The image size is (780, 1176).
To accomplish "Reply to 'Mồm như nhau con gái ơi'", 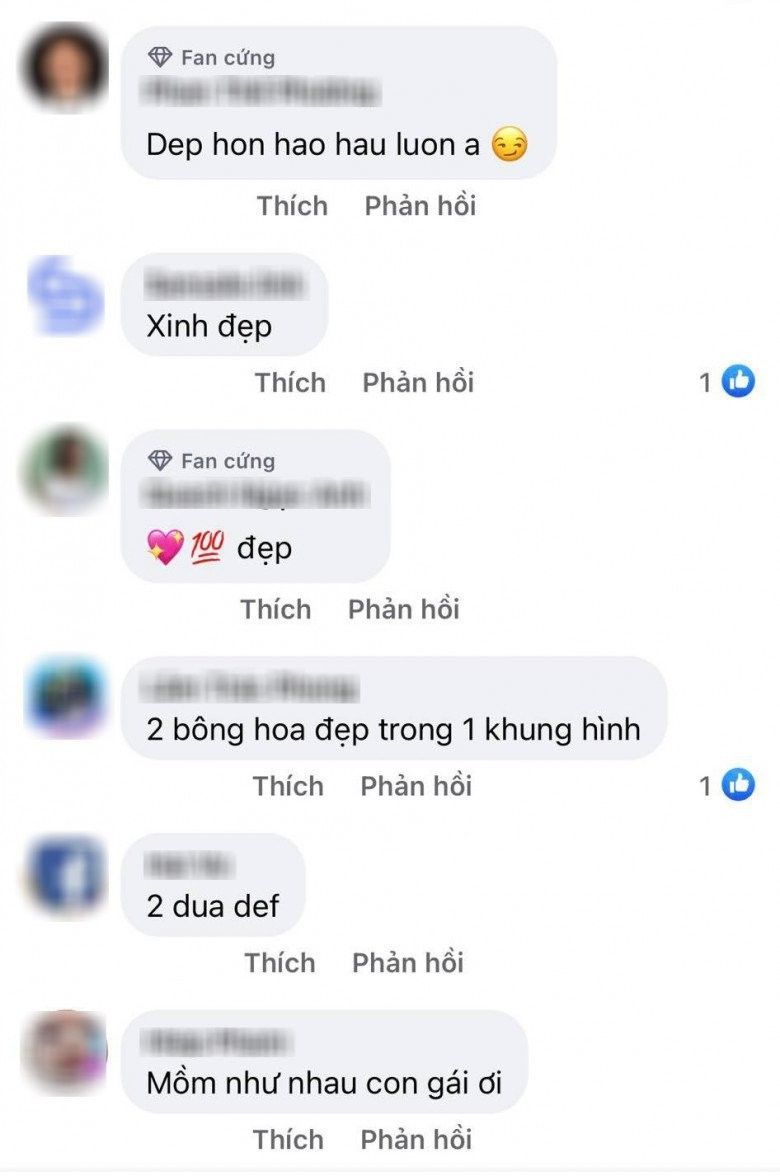I will tap(416, 1140).
